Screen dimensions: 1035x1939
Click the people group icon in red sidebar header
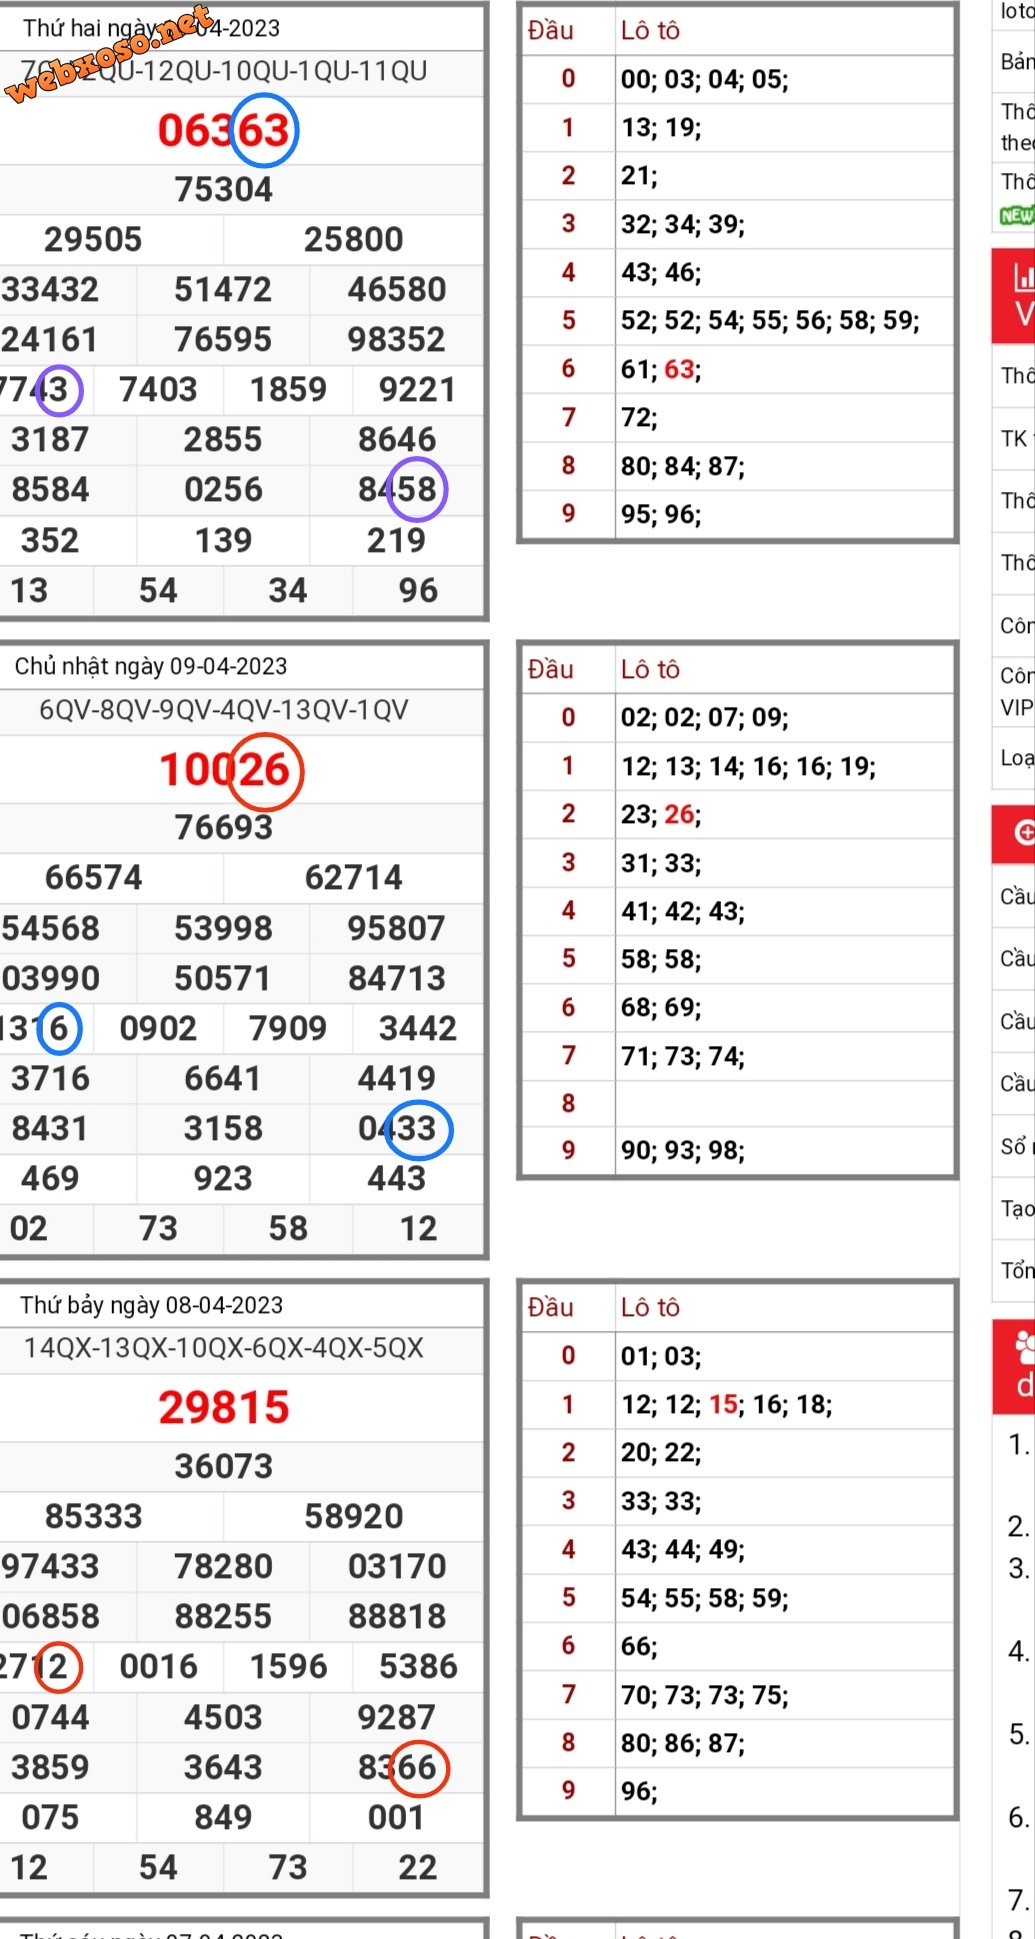1024,1347
